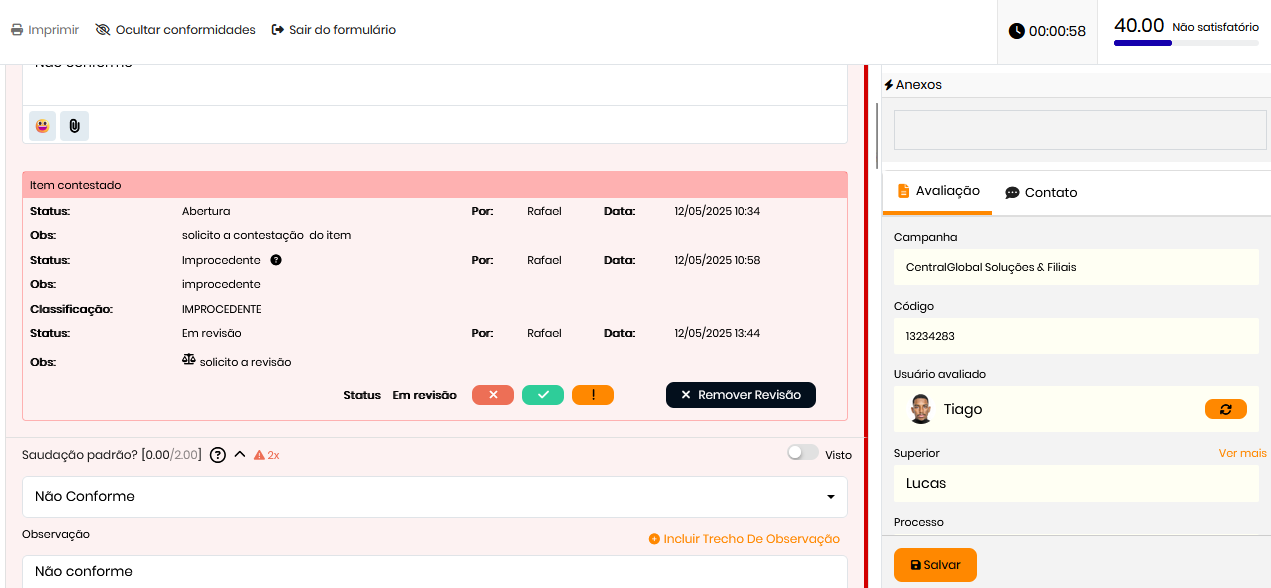Toggle the Visto switch
The image size is (1271, 588).
coord(802,453)
